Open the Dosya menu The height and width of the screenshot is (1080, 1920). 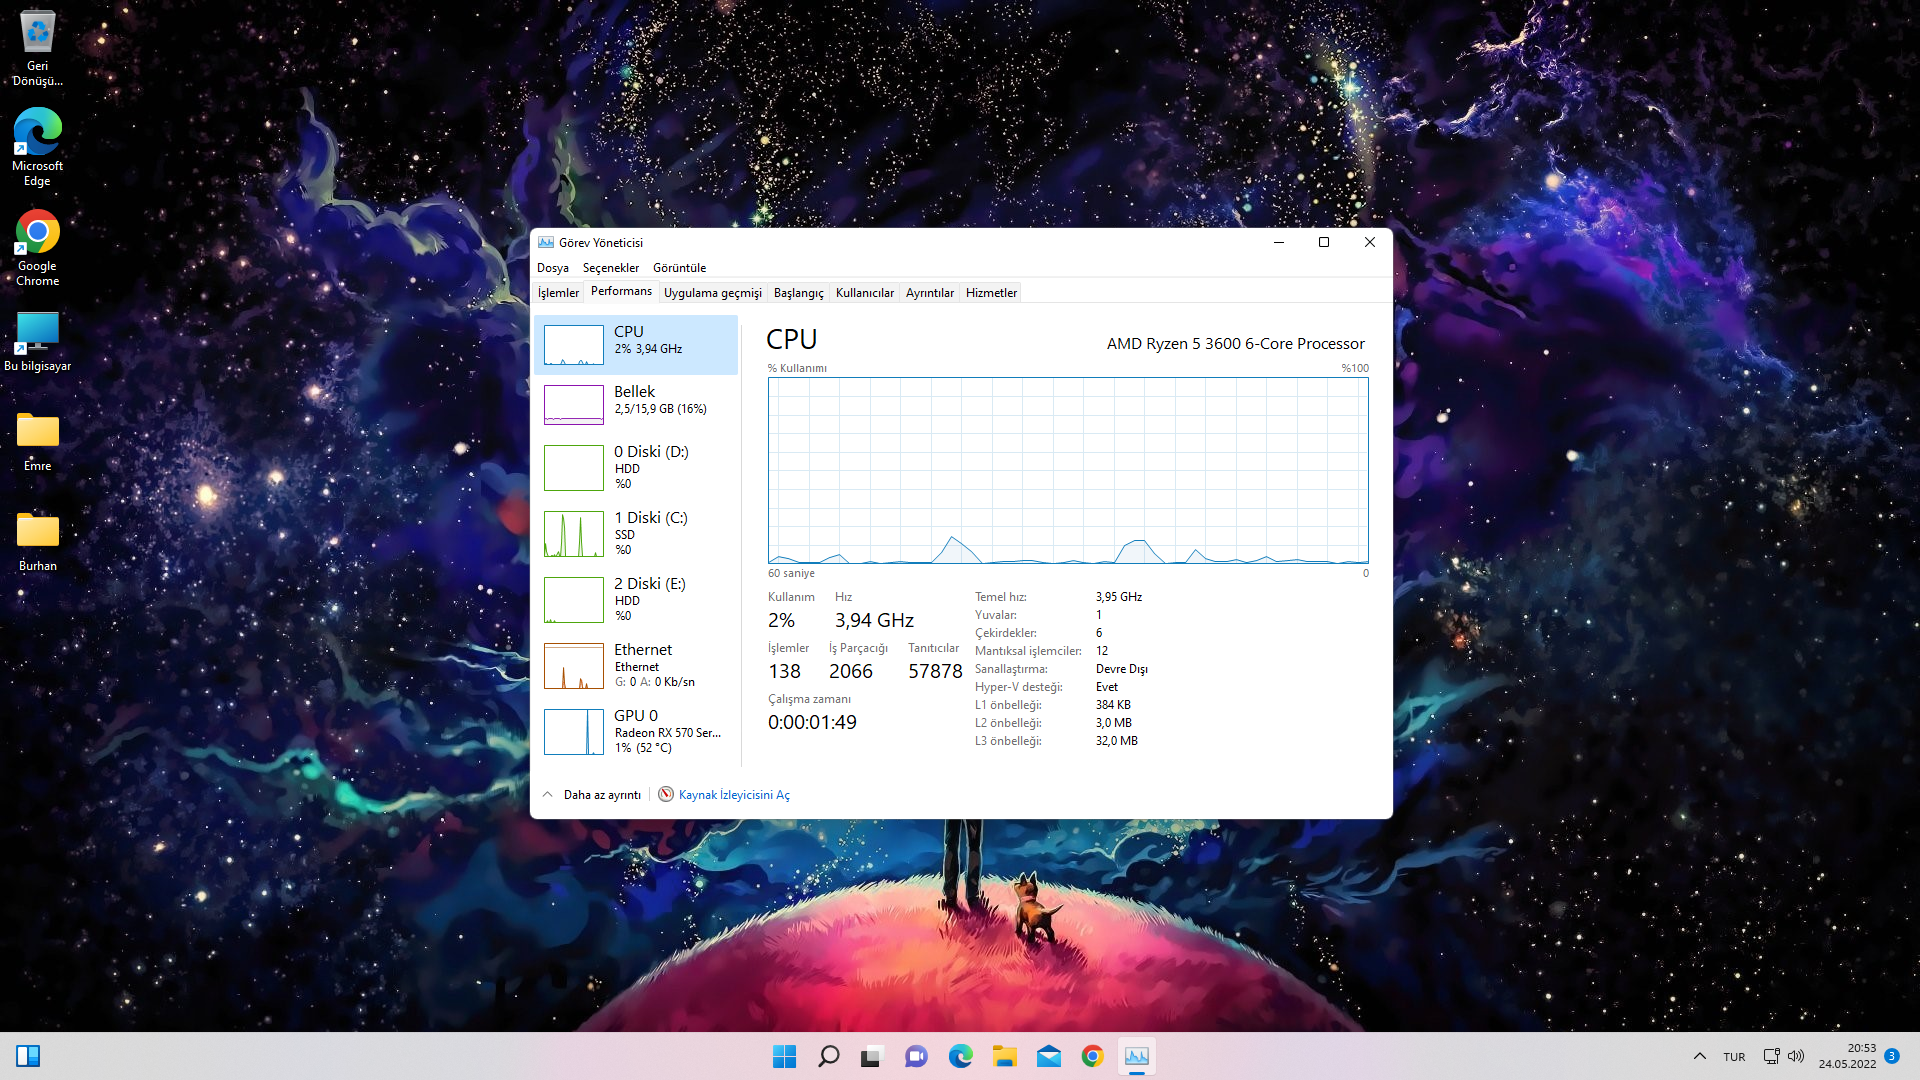point(552,268)
